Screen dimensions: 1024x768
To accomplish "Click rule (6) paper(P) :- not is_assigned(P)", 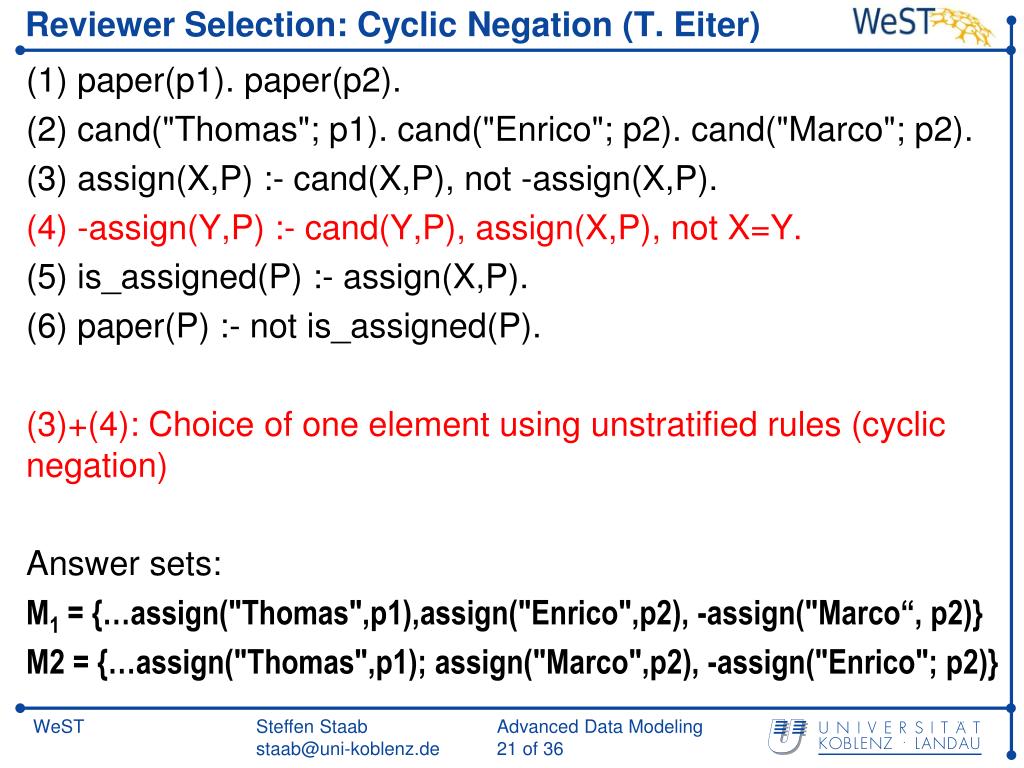I will (x=283, y=327).
